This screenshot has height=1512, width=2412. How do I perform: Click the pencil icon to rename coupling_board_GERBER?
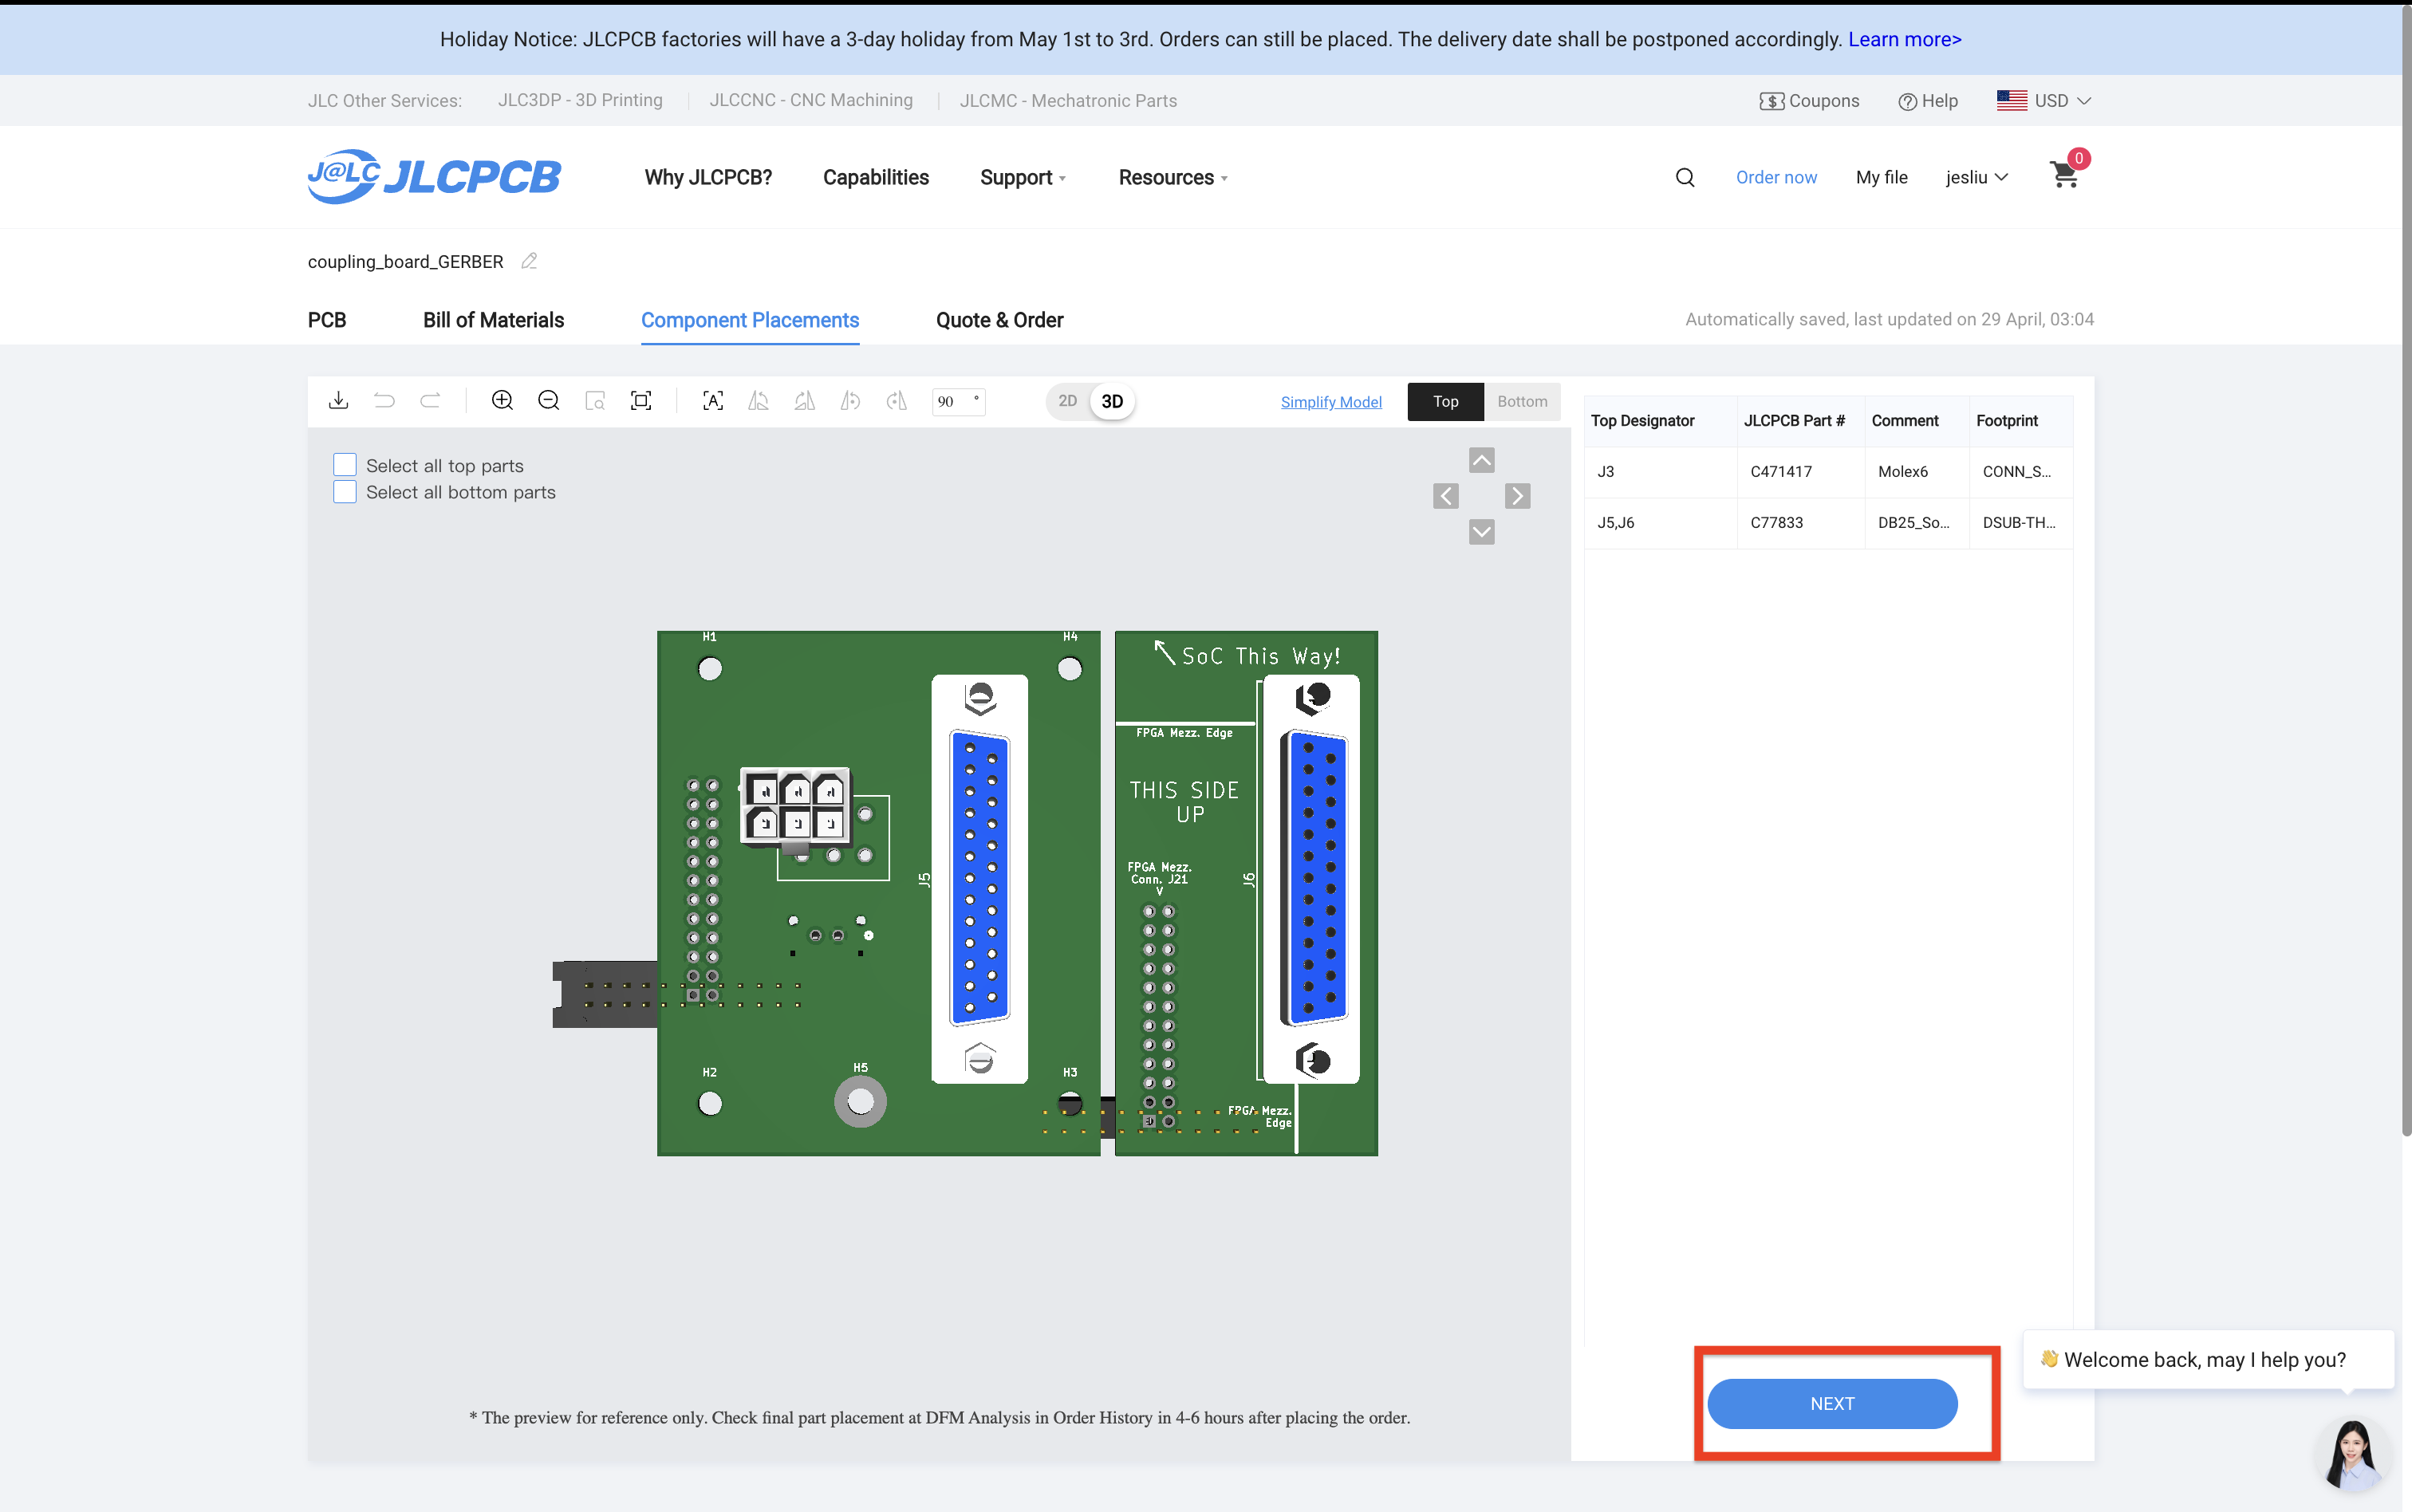pyautogui.click(x=529, y=261)
